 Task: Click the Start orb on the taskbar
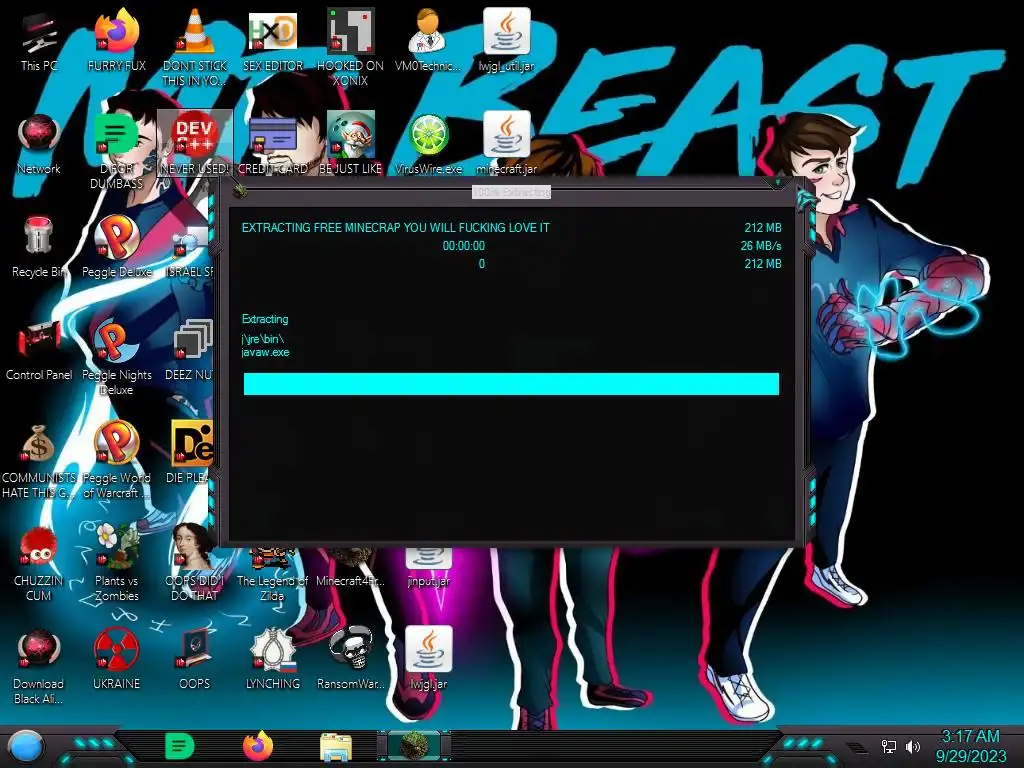coord(26,748)
